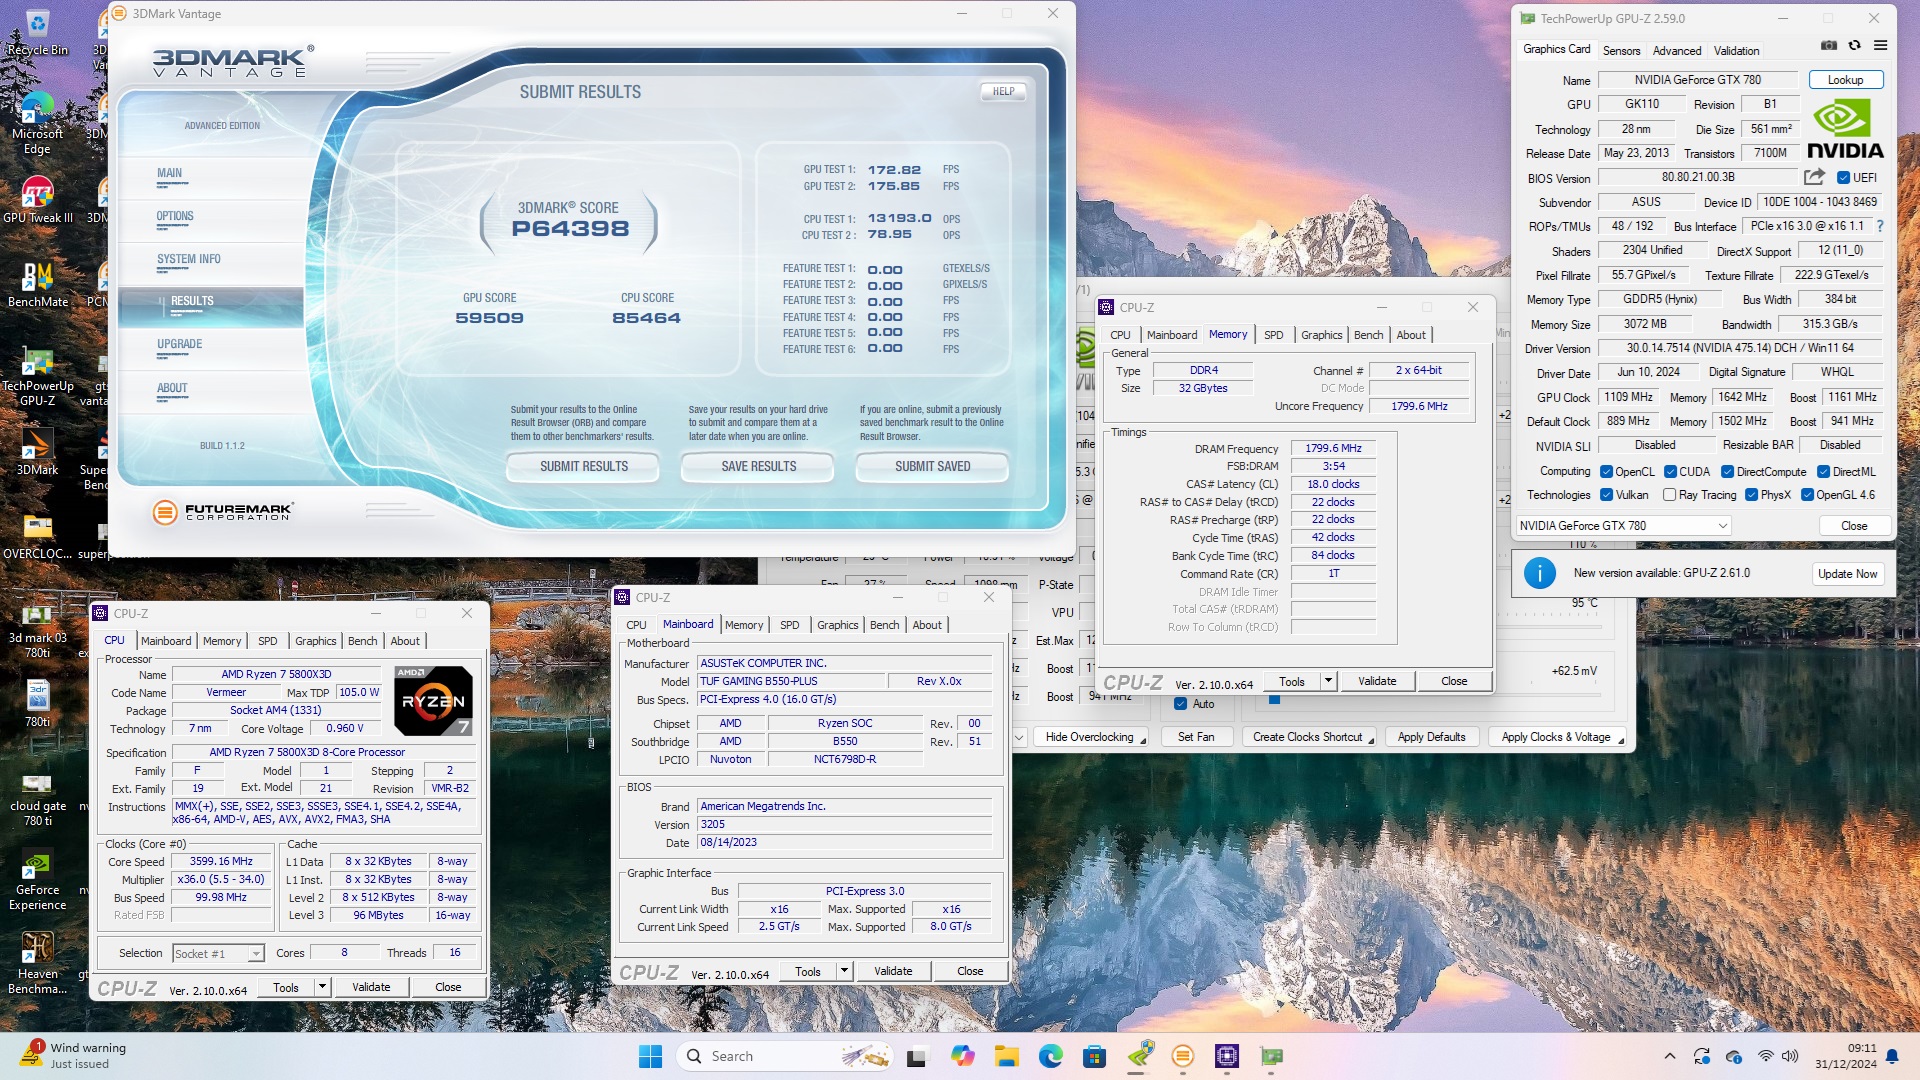Click SAVE RESULTS in 3DMark Vantage
1920x1080 pixels.
tap(758, 466)
